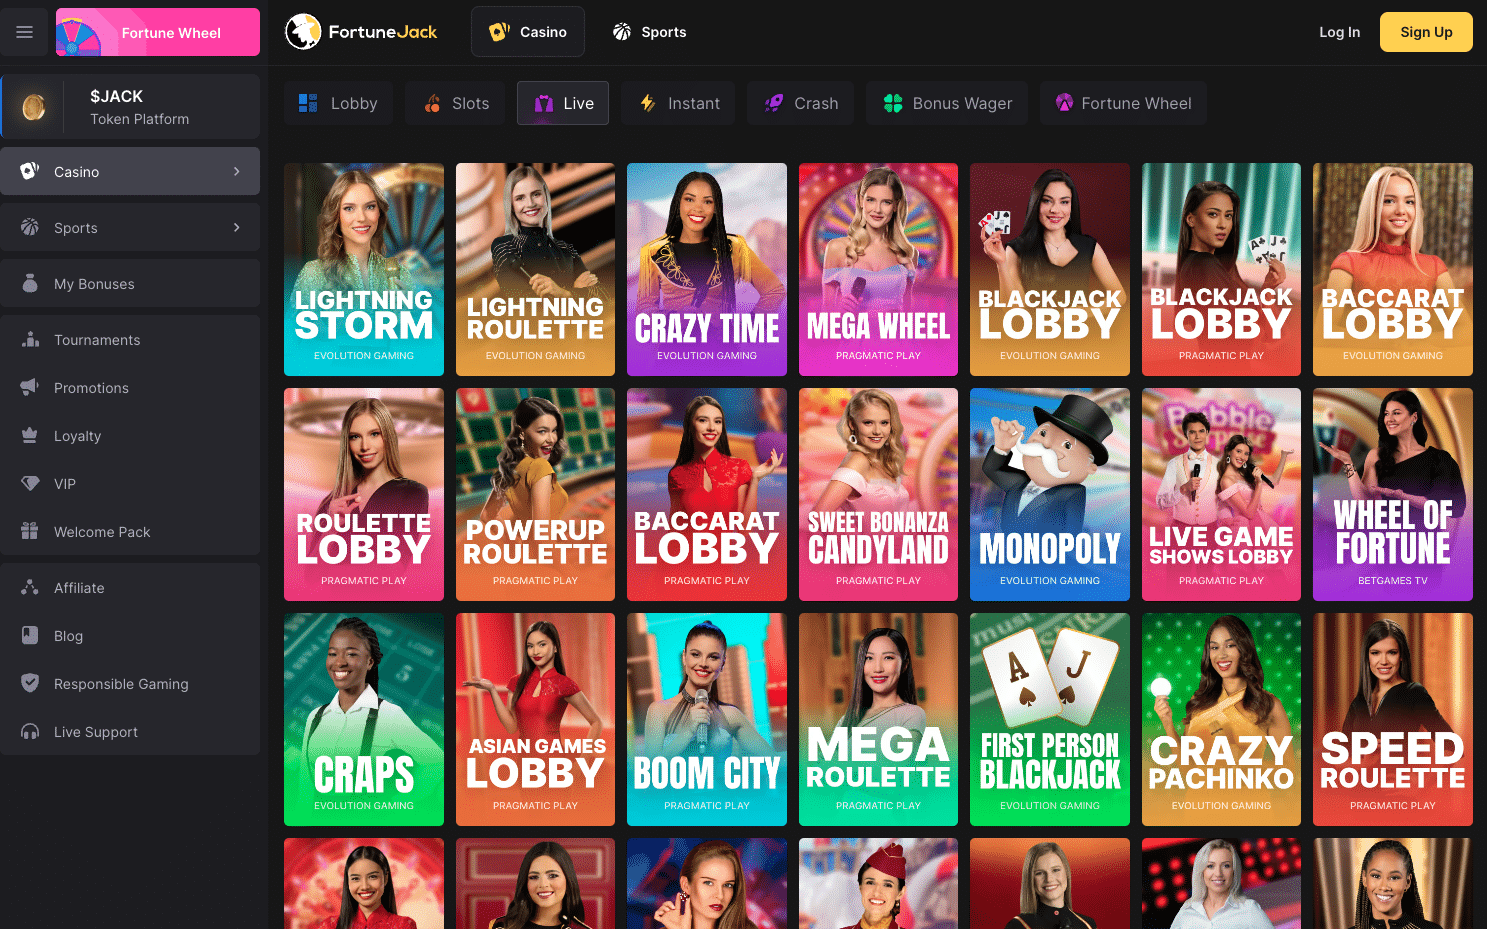Open the Roulette Lobby game

tap(364, 494)
